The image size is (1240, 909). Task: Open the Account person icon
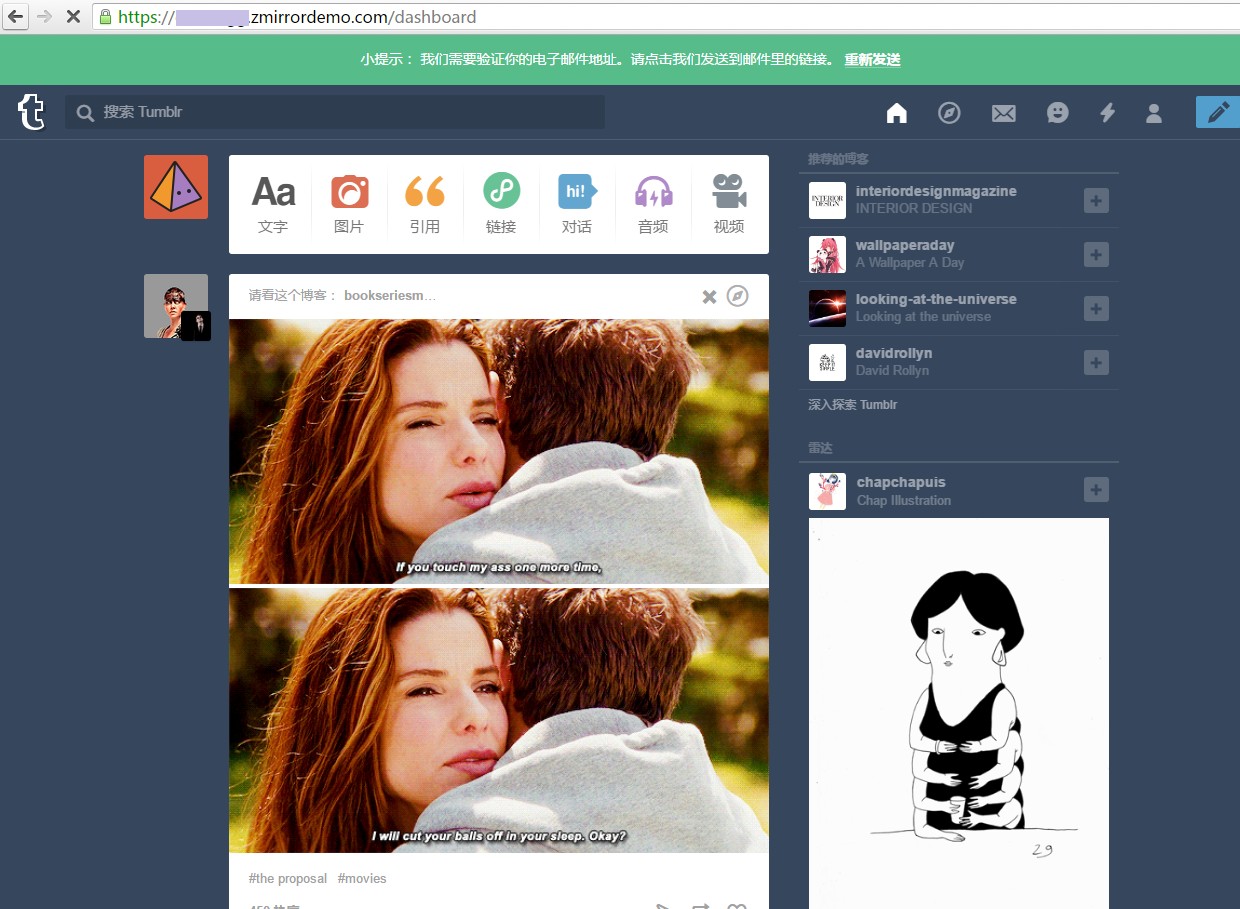pos(1154,113)
